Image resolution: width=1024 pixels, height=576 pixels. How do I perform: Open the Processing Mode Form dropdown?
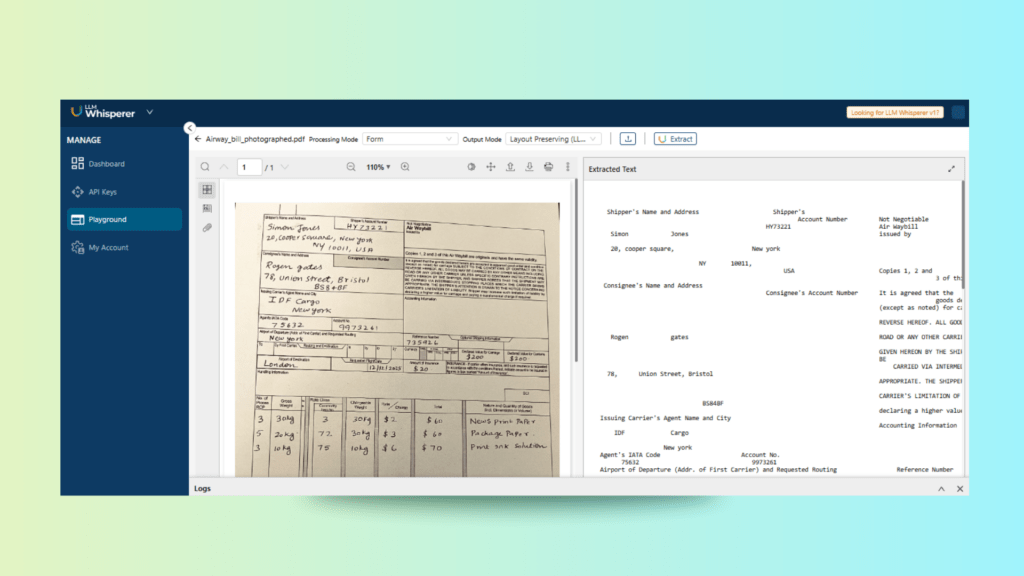tap(408, 139)
